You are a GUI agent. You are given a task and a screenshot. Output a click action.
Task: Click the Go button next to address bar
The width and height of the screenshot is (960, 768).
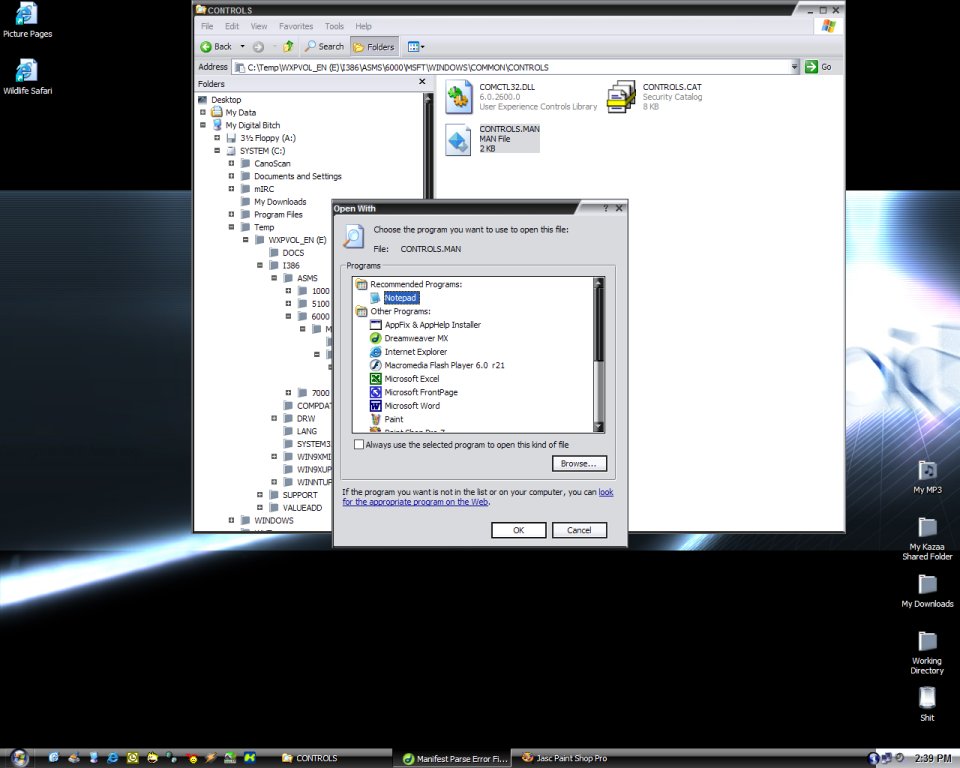[819, 67]
